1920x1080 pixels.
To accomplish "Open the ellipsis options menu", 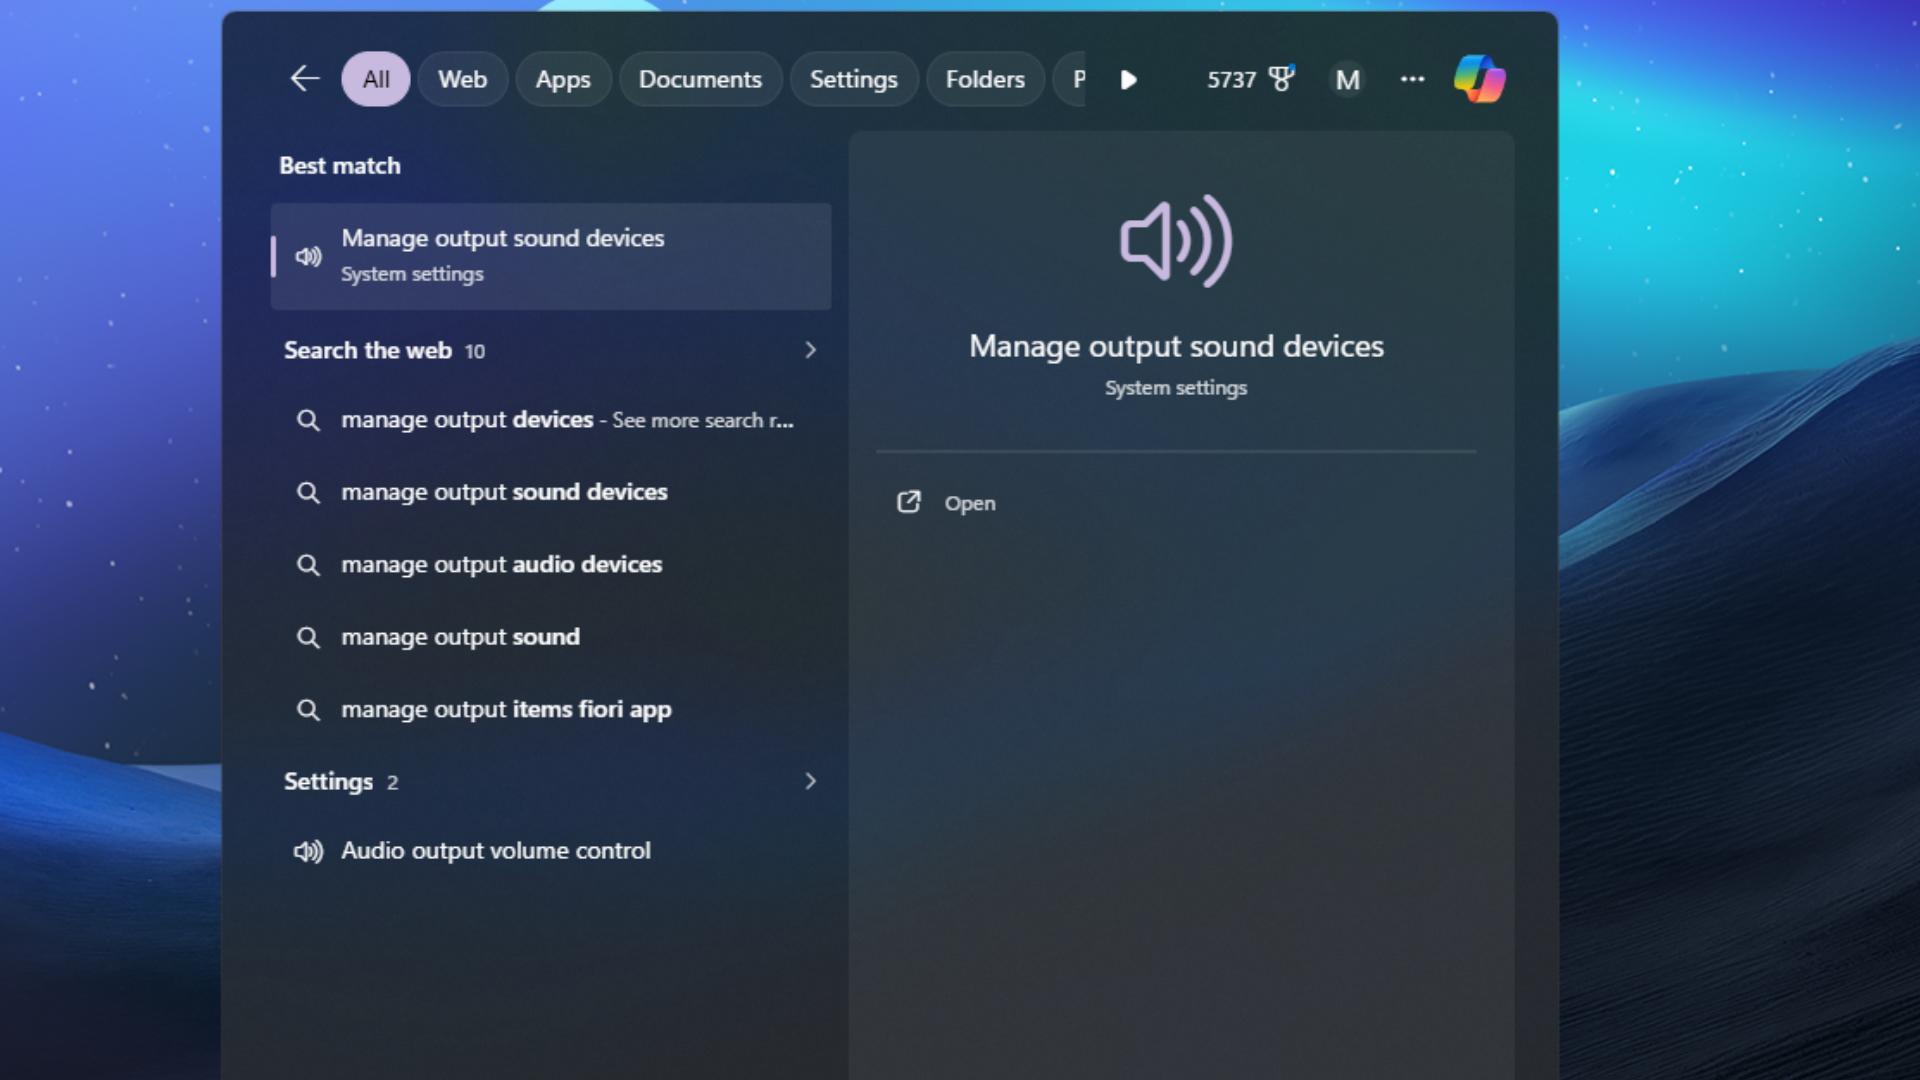I will point(1413,79).
